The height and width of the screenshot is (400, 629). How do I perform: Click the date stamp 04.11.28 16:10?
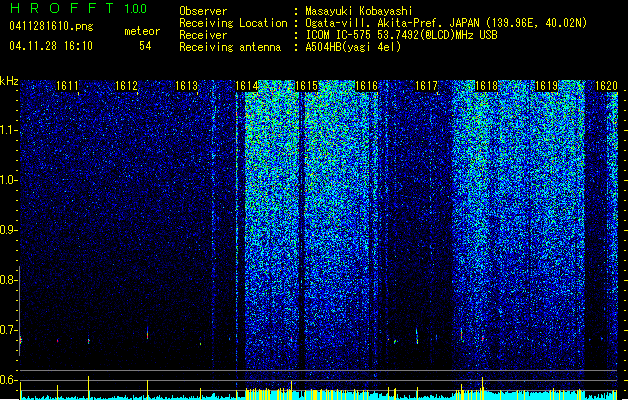tap(51, 46)
